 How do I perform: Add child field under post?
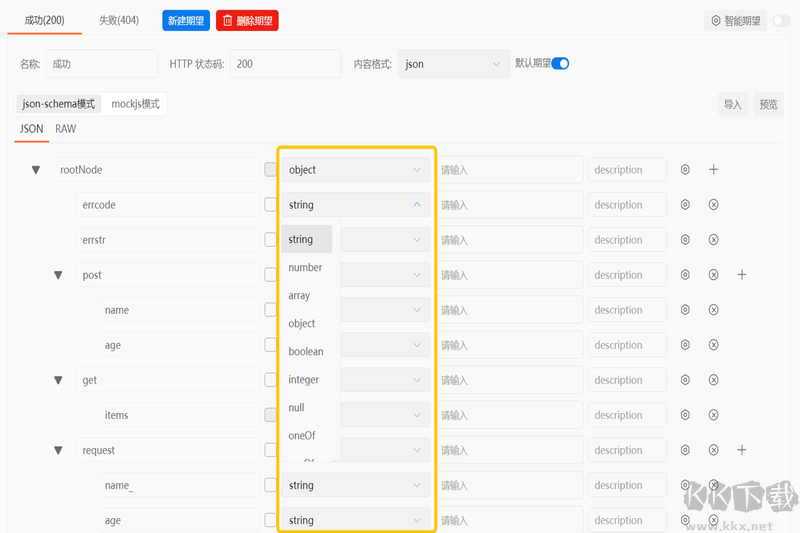pos(742,274)
